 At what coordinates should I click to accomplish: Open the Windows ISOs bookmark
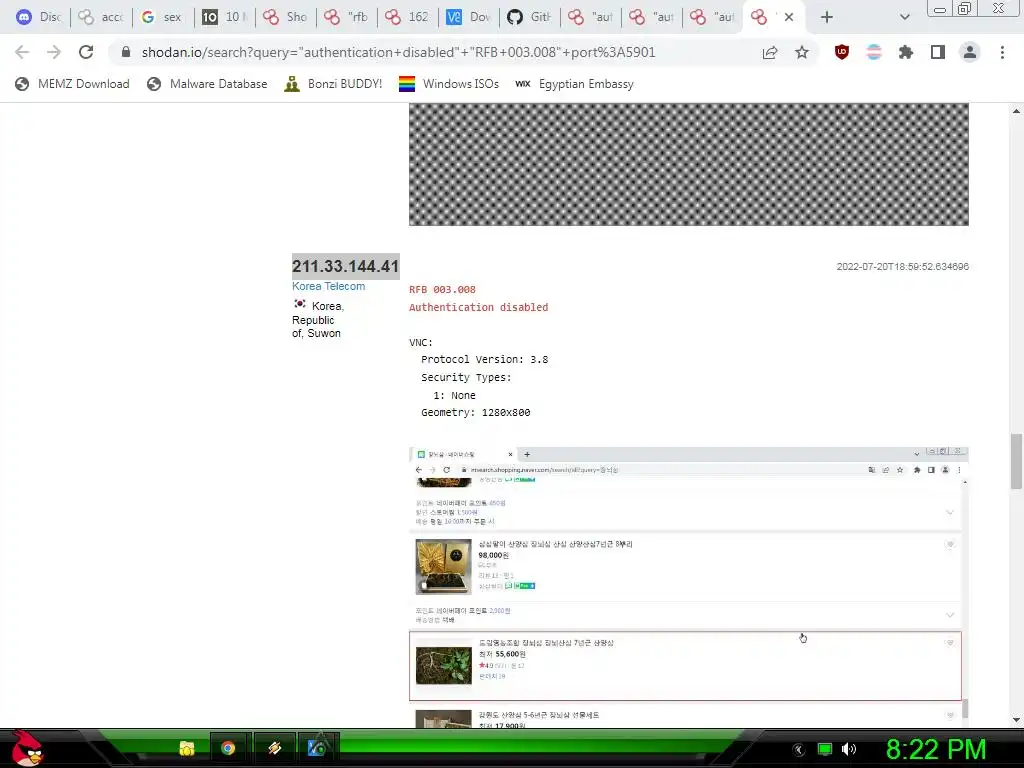[449, 84]
